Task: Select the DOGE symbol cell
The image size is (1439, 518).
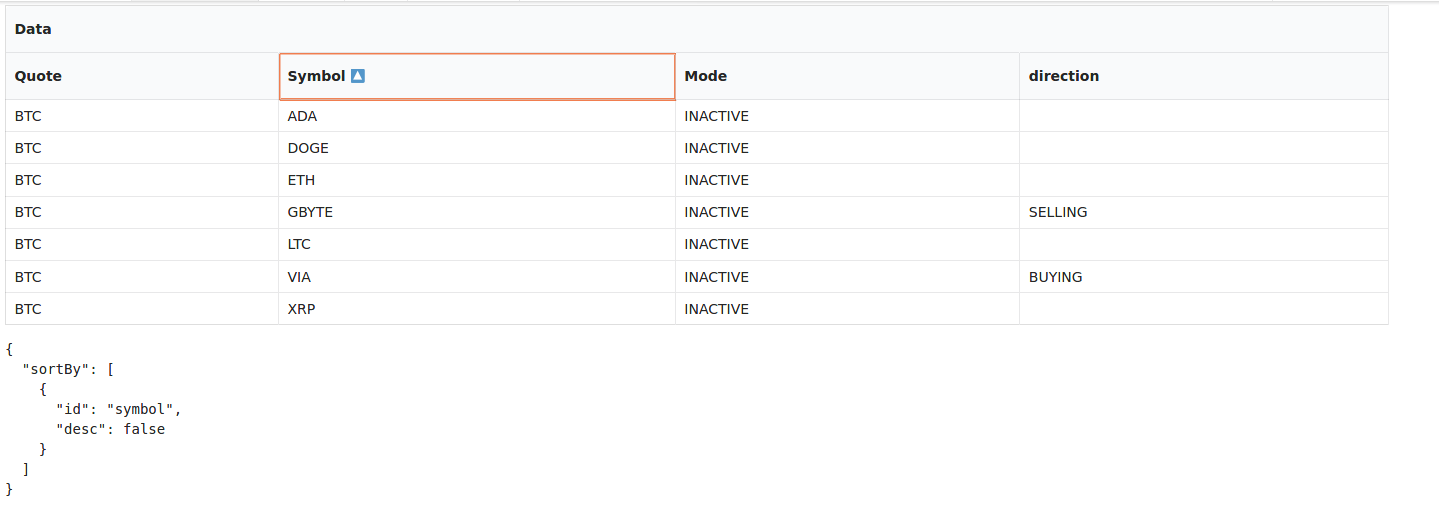Action: [x=477, y=148]
